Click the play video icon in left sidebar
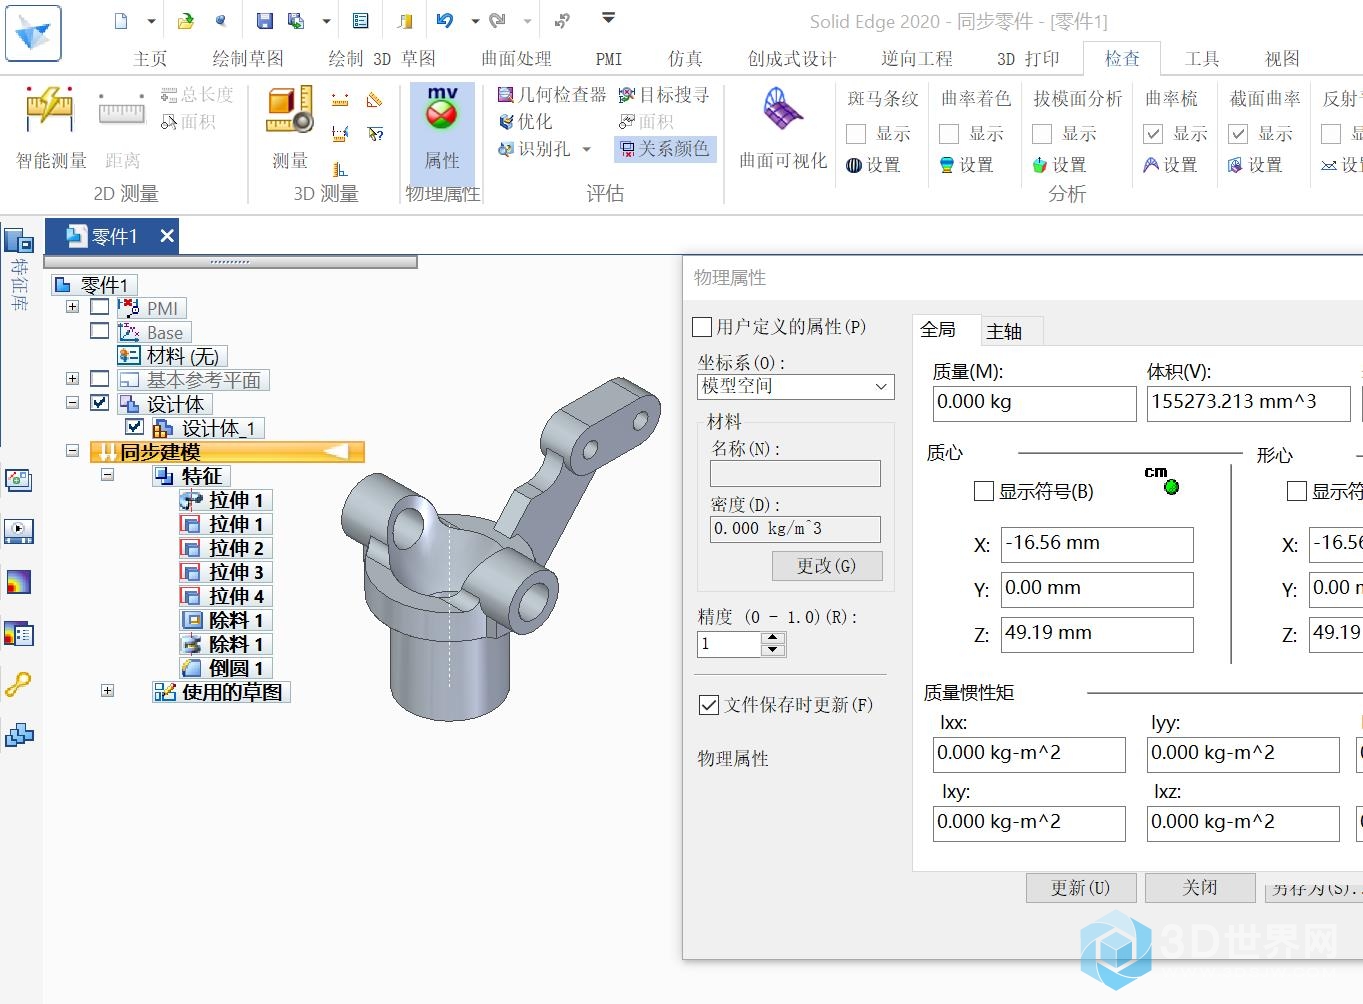 tap(18, 530)
